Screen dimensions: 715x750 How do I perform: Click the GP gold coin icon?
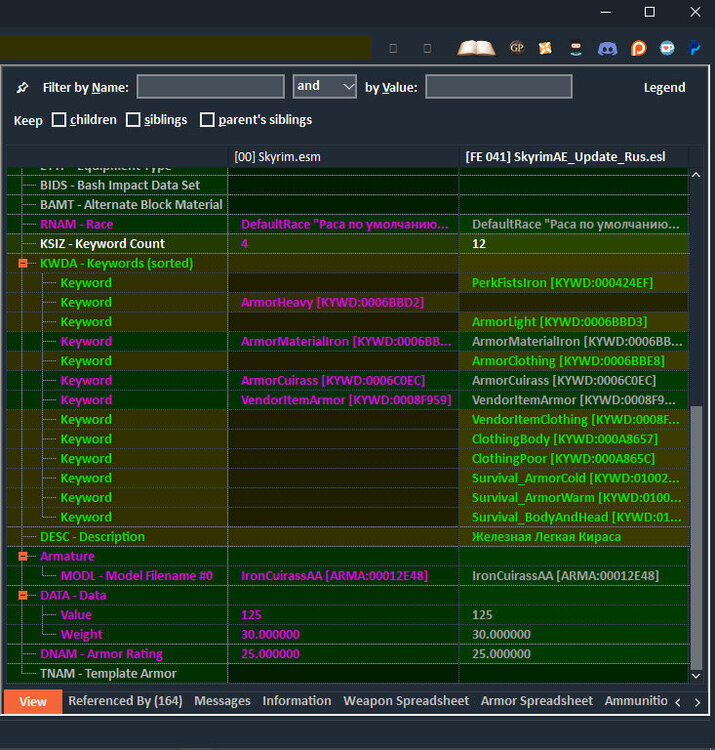pyautogui.click(x=517, y=48)
